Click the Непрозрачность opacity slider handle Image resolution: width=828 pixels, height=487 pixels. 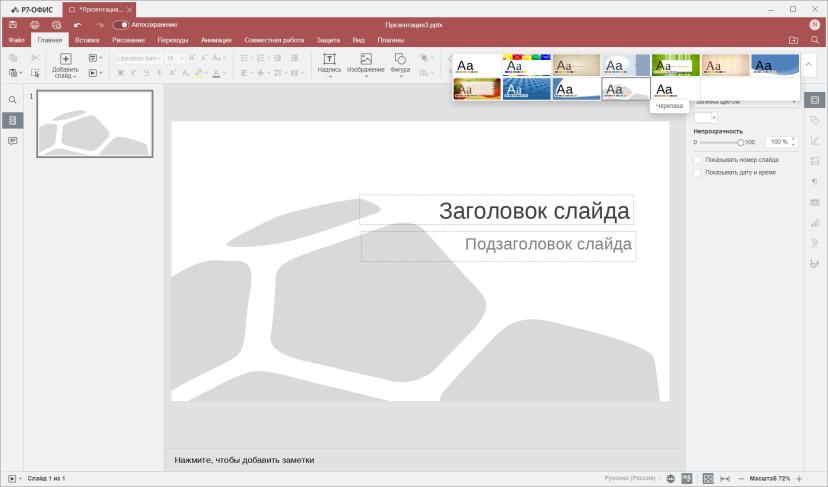[x=740, y=143]
